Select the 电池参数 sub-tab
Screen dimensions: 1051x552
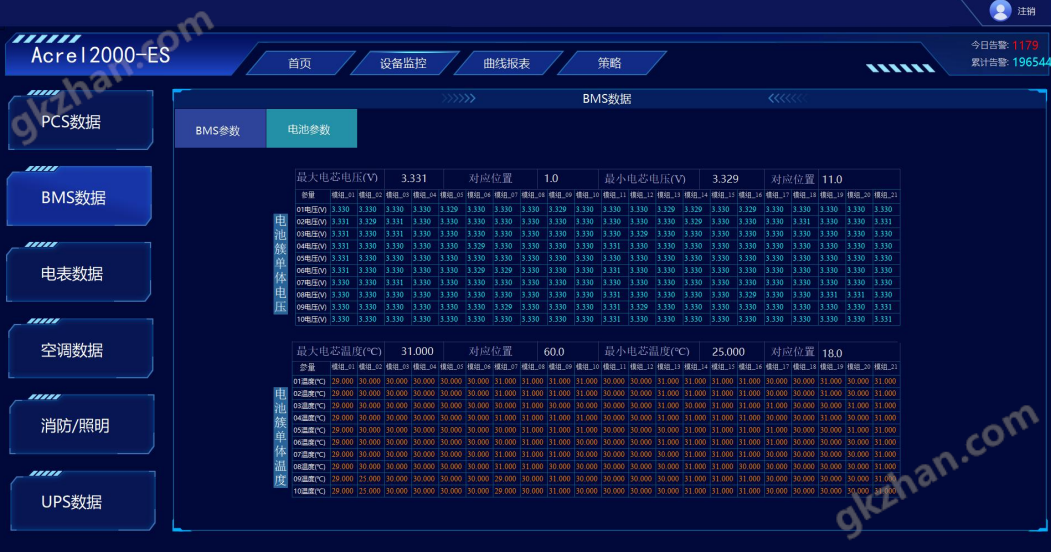tap(312, 128)
